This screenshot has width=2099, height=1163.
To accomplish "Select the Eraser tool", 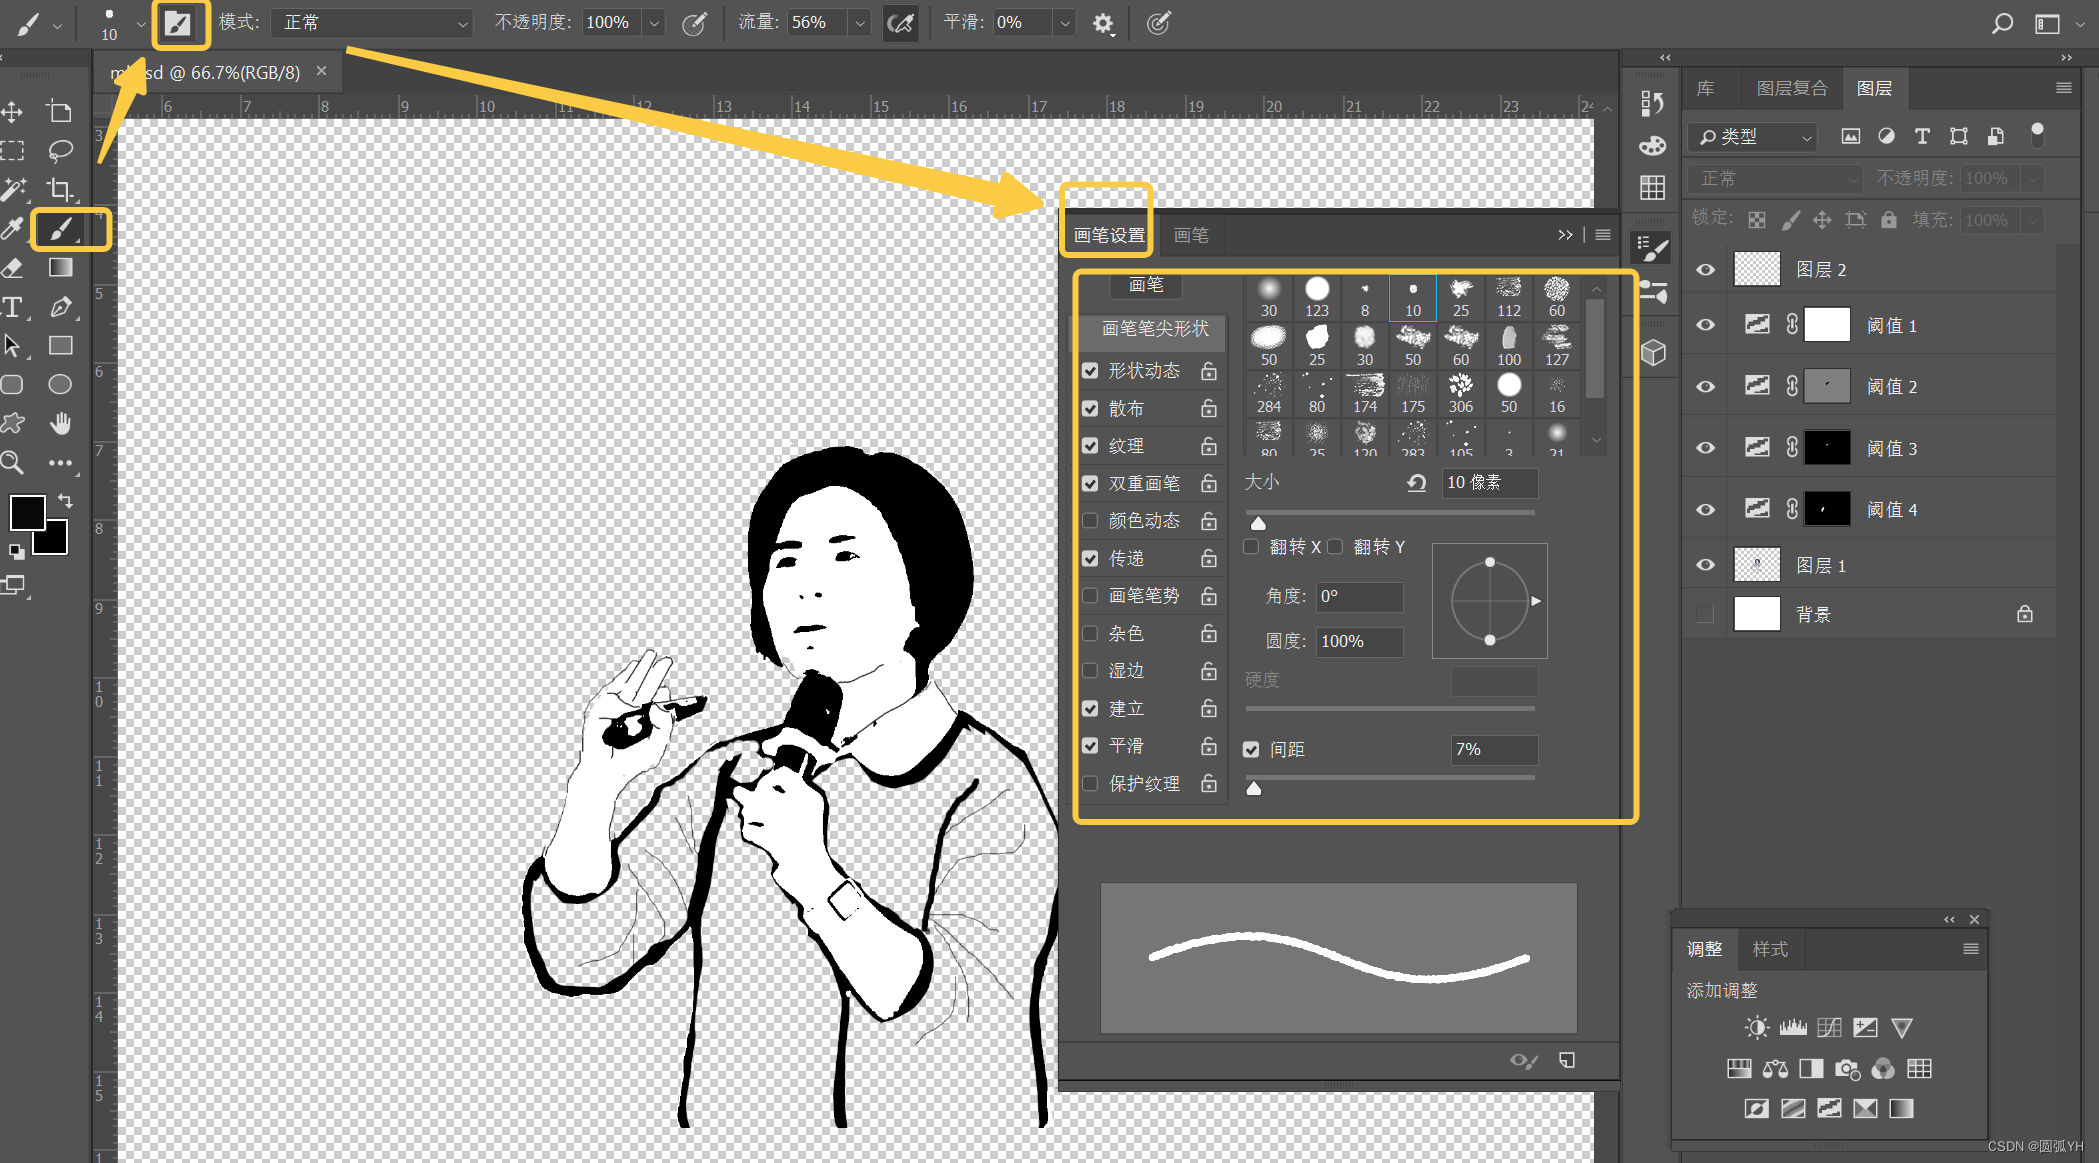I will point(13,268).
